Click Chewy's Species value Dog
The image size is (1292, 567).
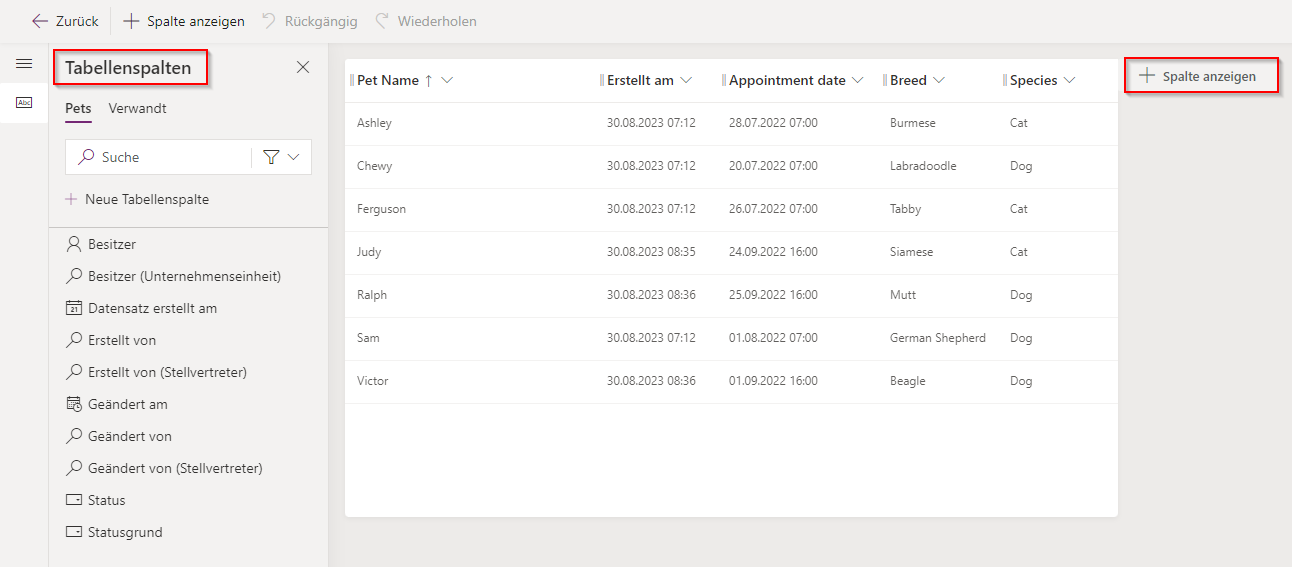point(1021,166)
